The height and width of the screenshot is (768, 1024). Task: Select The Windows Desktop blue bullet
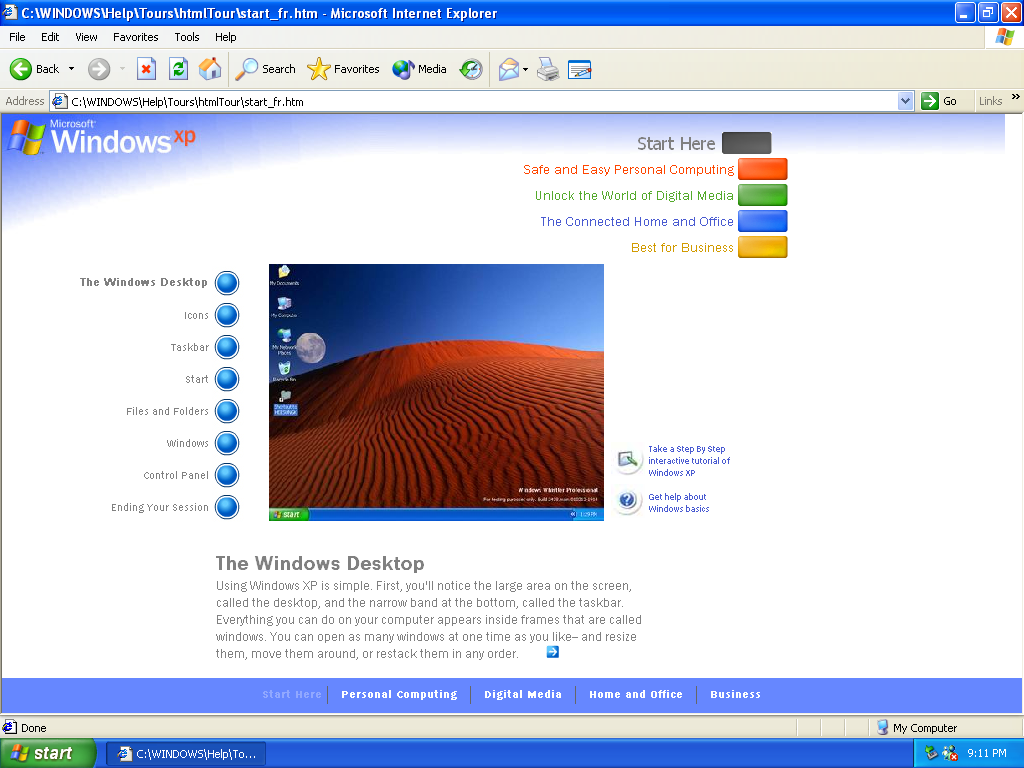[x=227, y=283]
